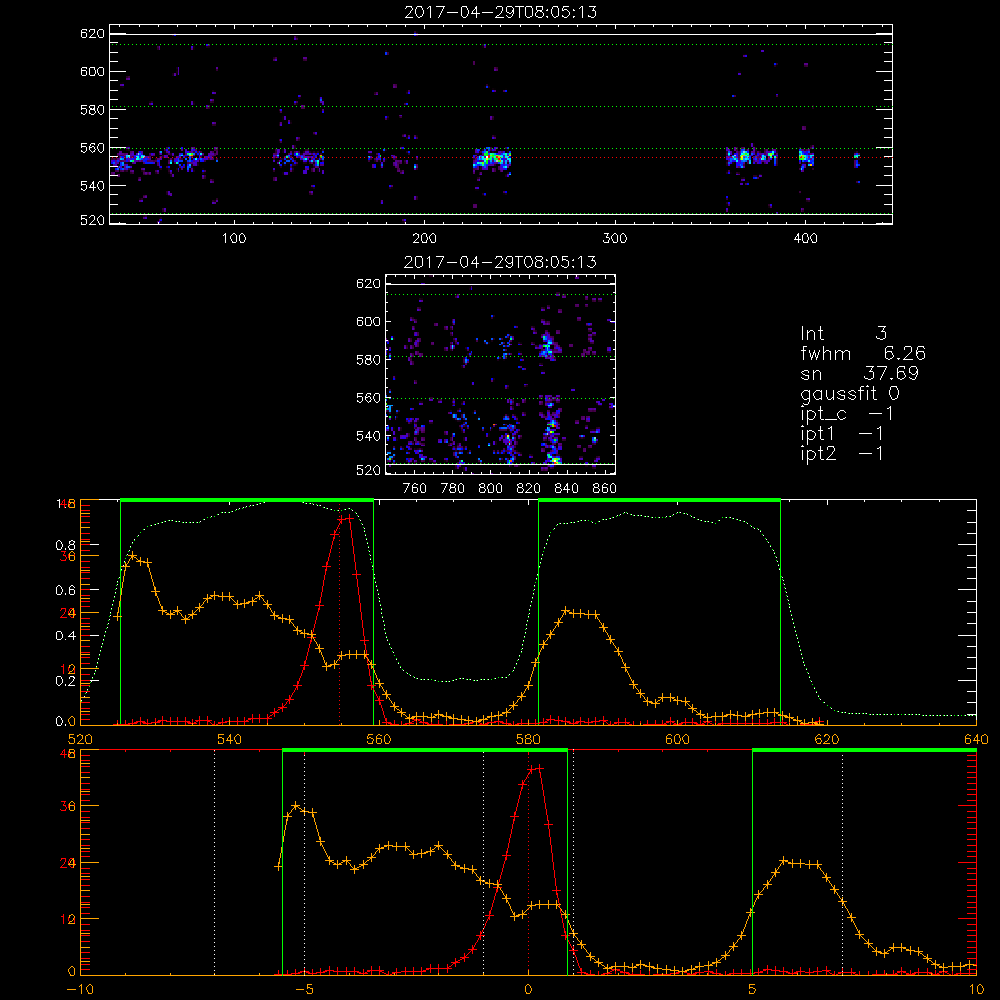Click the '820' tick label under small spectrogram
This screenshot has height=1000, width=1000.
529,489
